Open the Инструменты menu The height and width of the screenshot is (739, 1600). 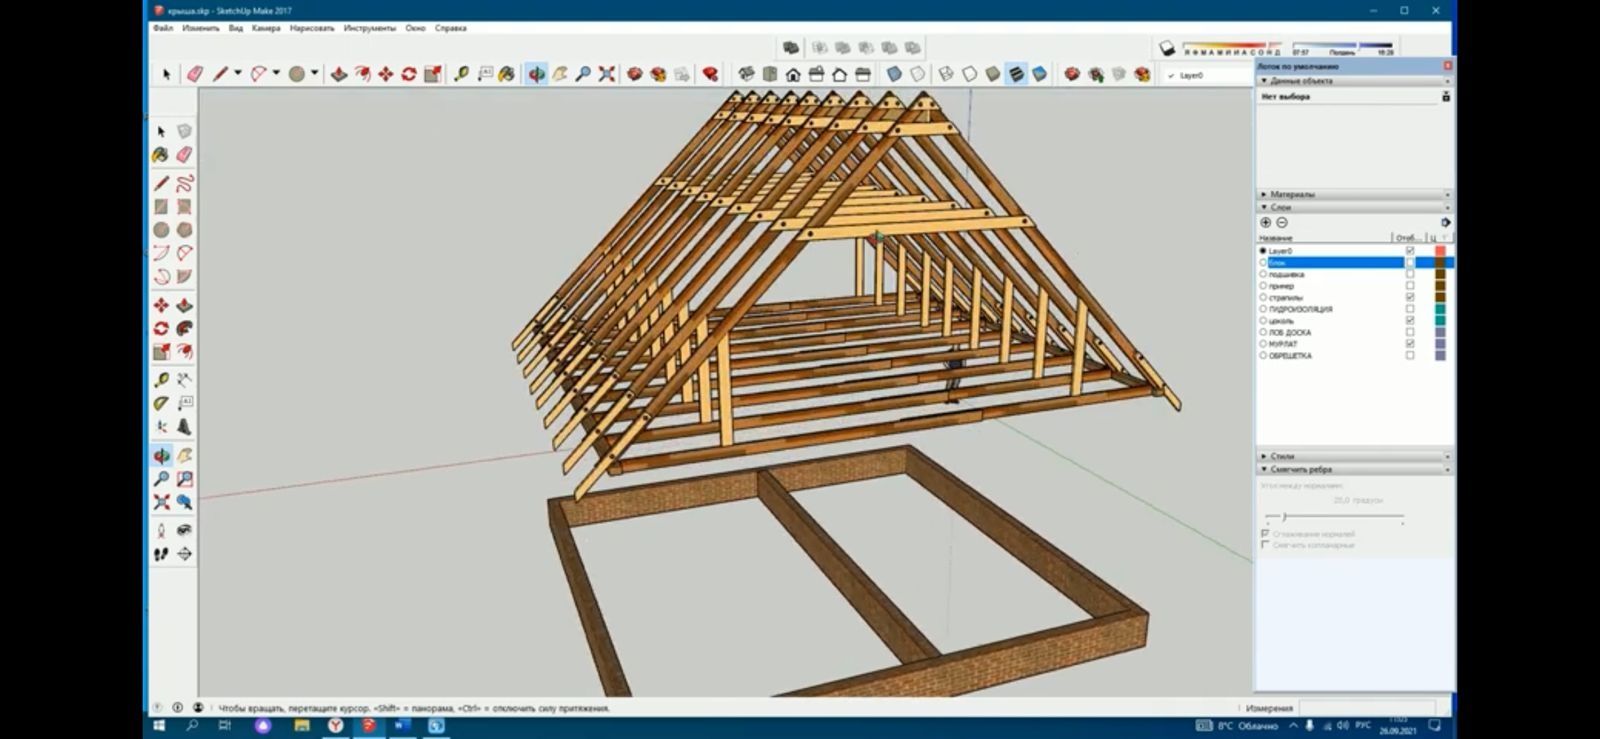coord(370,28)
